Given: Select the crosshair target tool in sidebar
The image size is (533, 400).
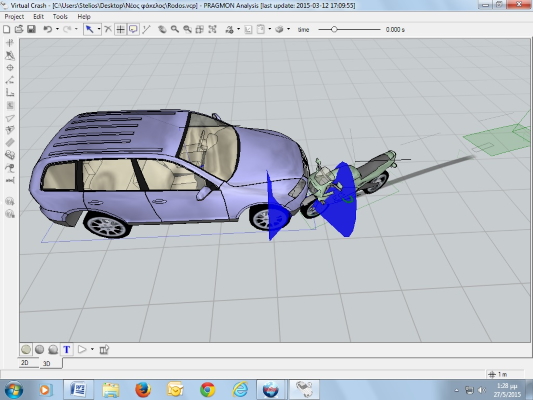Looking at the screenshot, I should point(10,68).
